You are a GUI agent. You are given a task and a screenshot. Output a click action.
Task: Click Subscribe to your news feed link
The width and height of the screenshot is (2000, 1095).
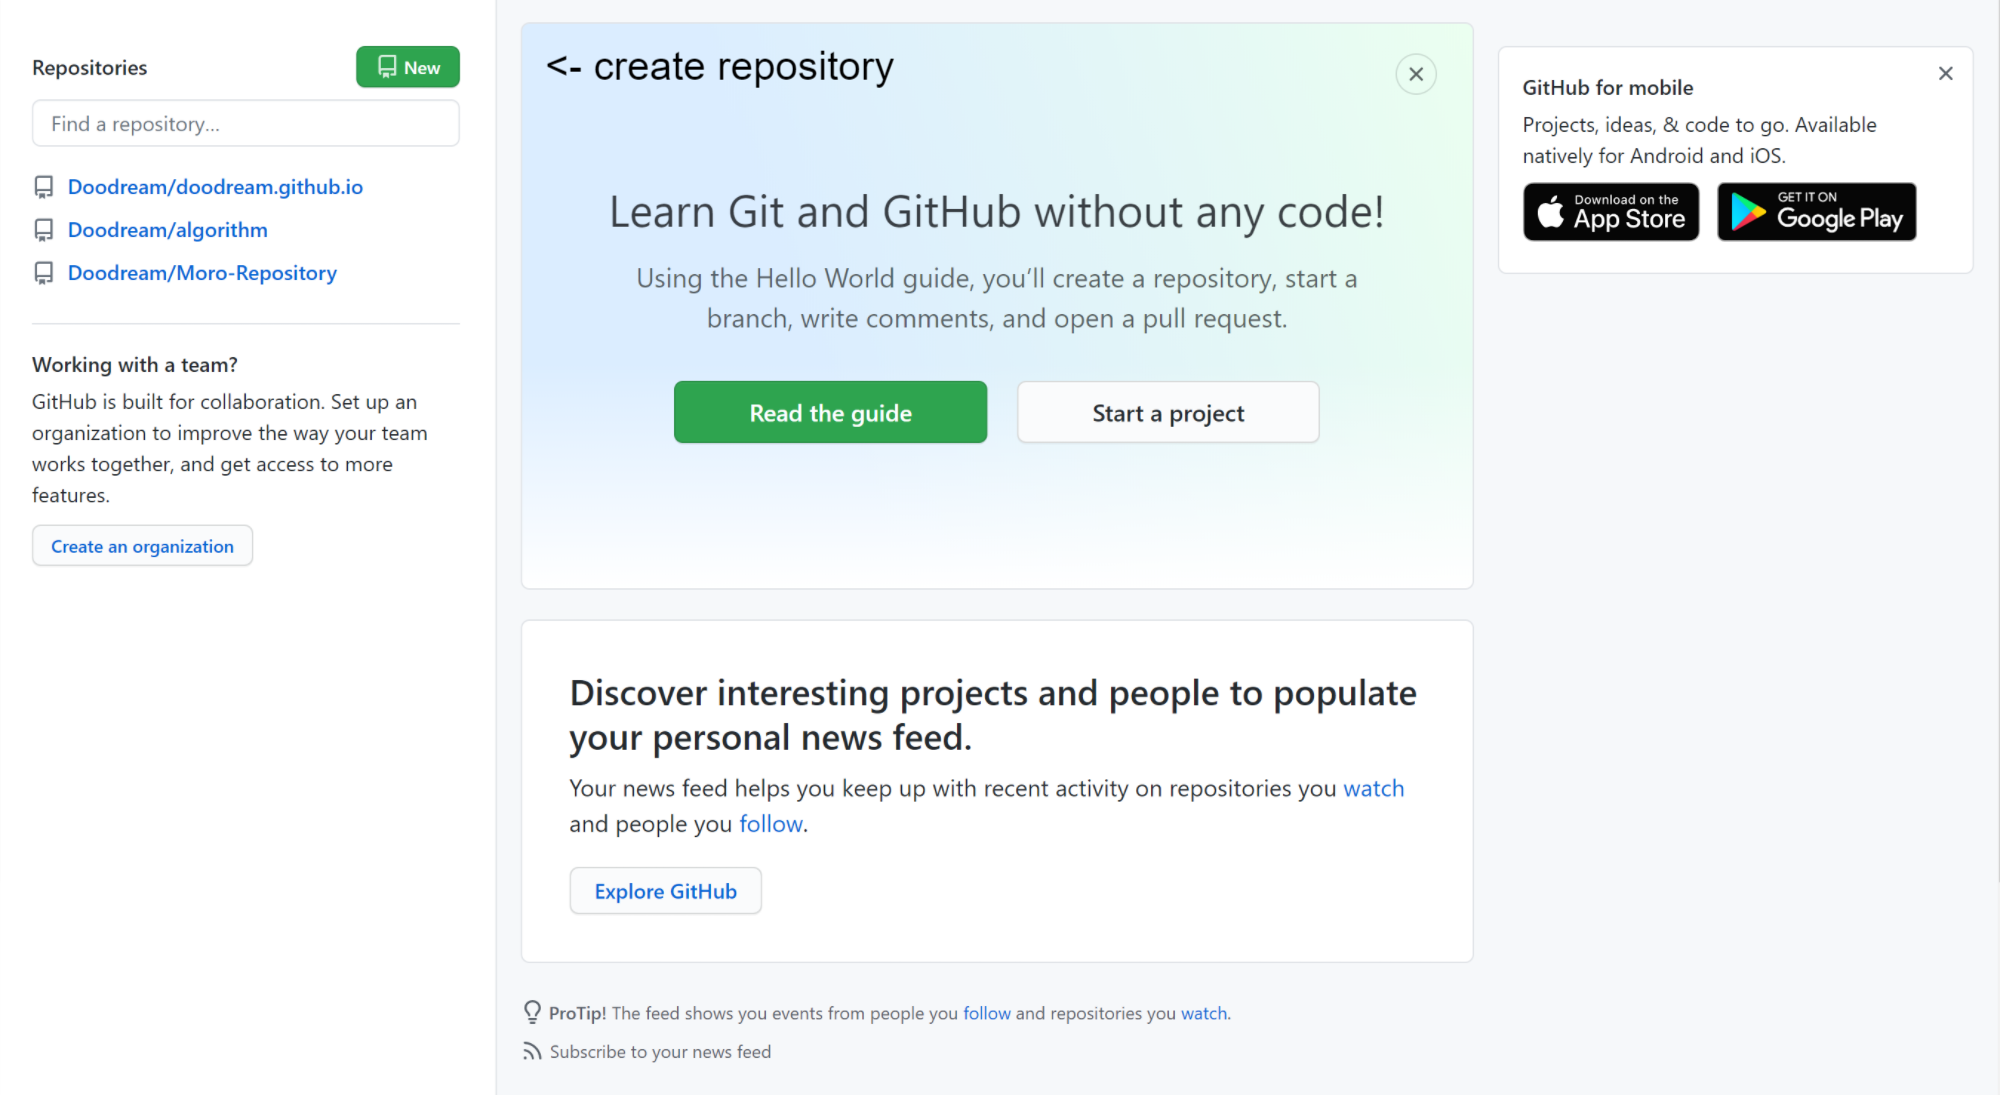point(660,1051)
